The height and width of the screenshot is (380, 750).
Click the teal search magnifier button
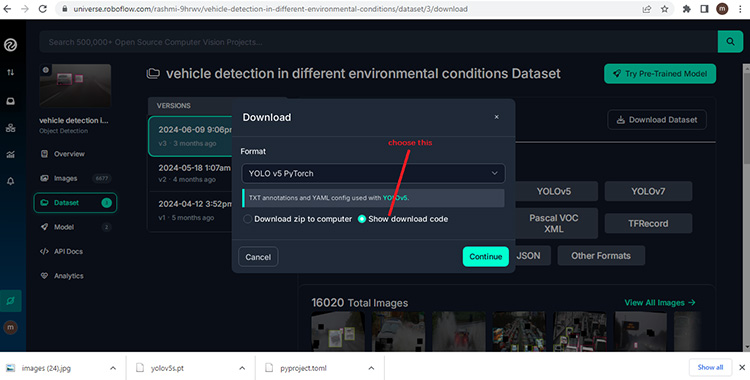click(730, 42)
